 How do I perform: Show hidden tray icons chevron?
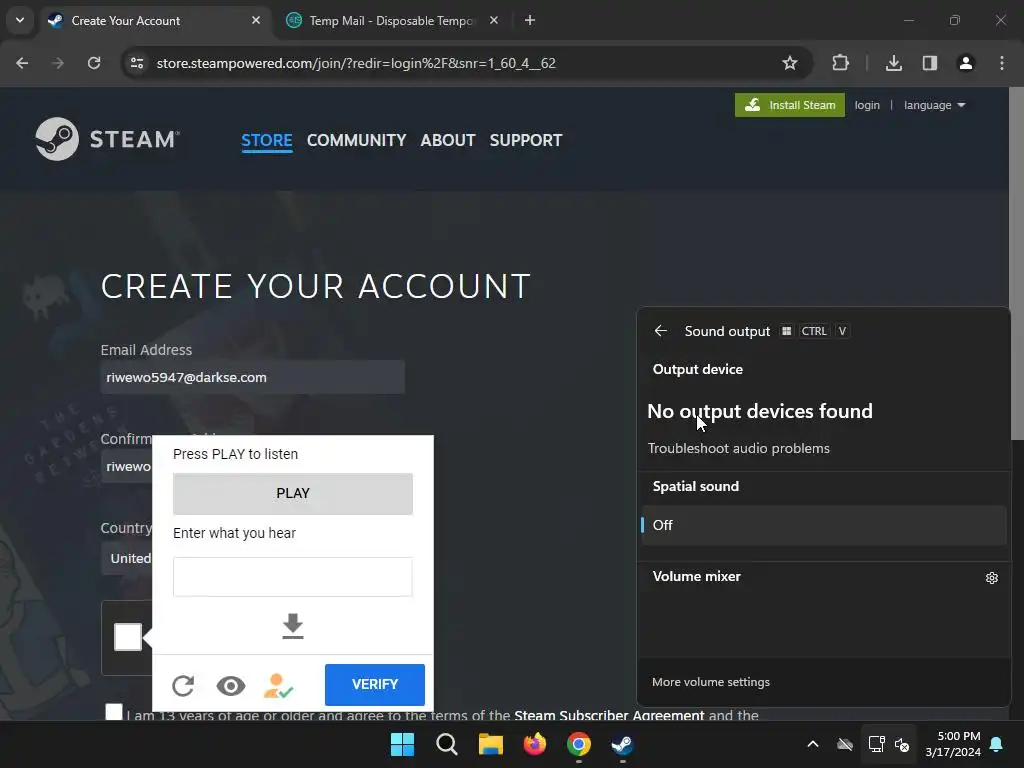[x=812, y=744]
